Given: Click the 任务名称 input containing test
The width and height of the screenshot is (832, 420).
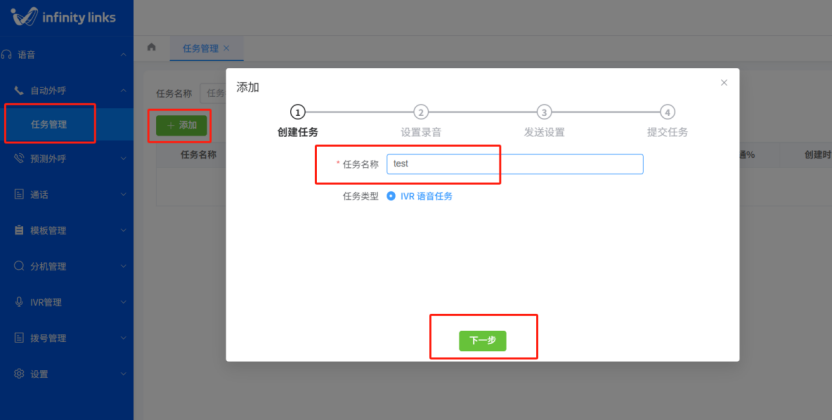Looking at the screenshot, I should pyautogui.click(x=514, y=164).
